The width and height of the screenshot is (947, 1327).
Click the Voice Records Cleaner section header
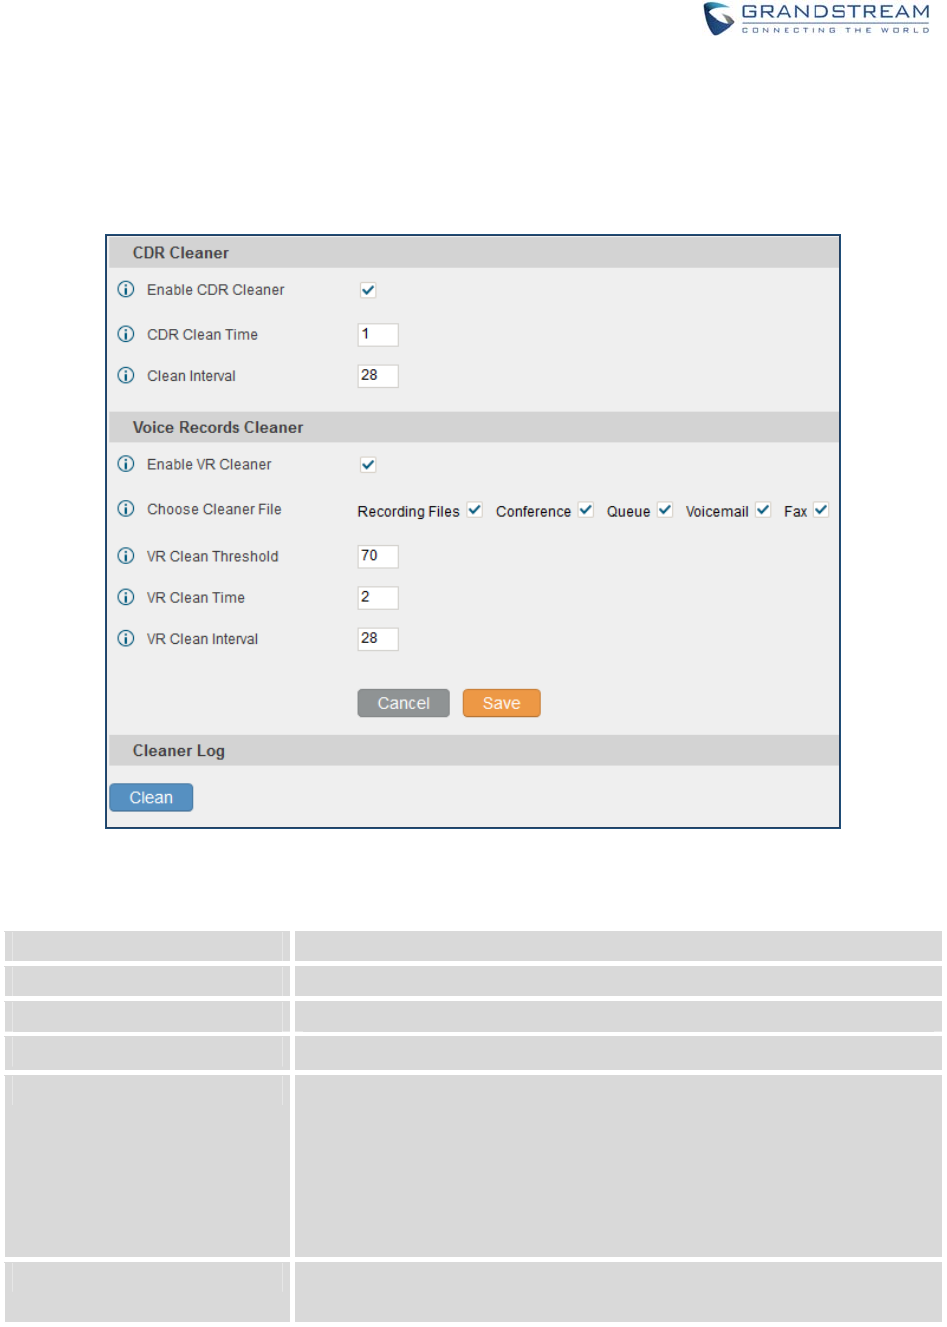(x=474, y=427)
